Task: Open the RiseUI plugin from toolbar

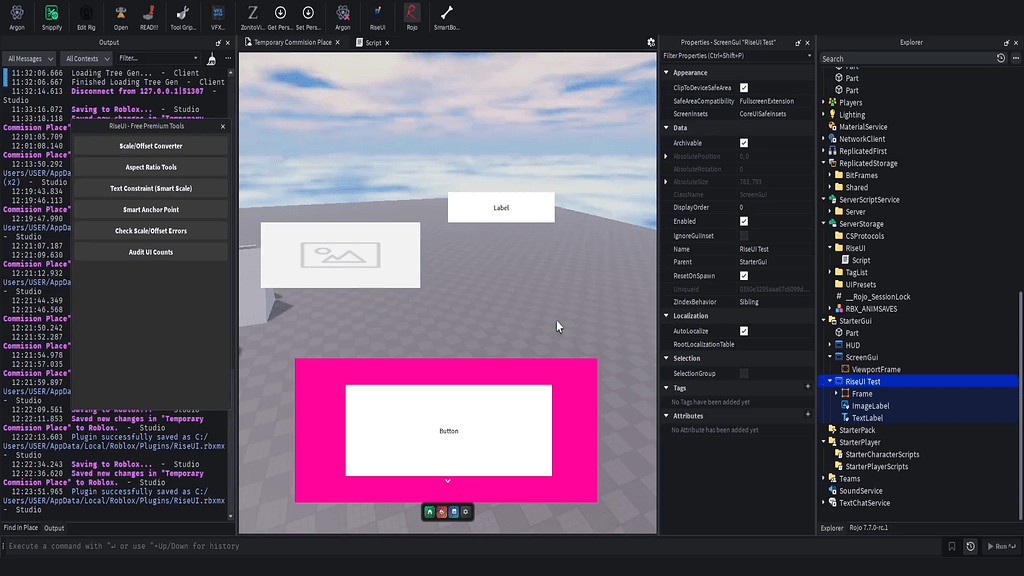Action: 377,17
